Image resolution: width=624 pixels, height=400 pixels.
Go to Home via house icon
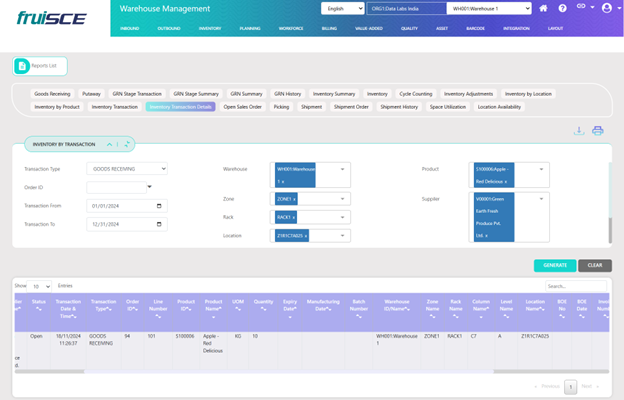point(543,8)
